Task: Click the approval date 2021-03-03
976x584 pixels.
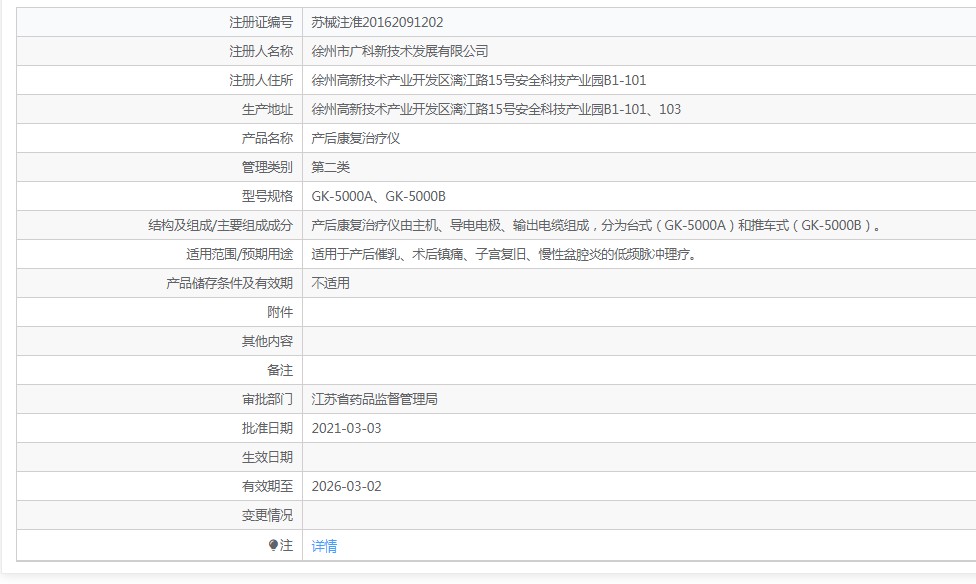Action: 346,428
